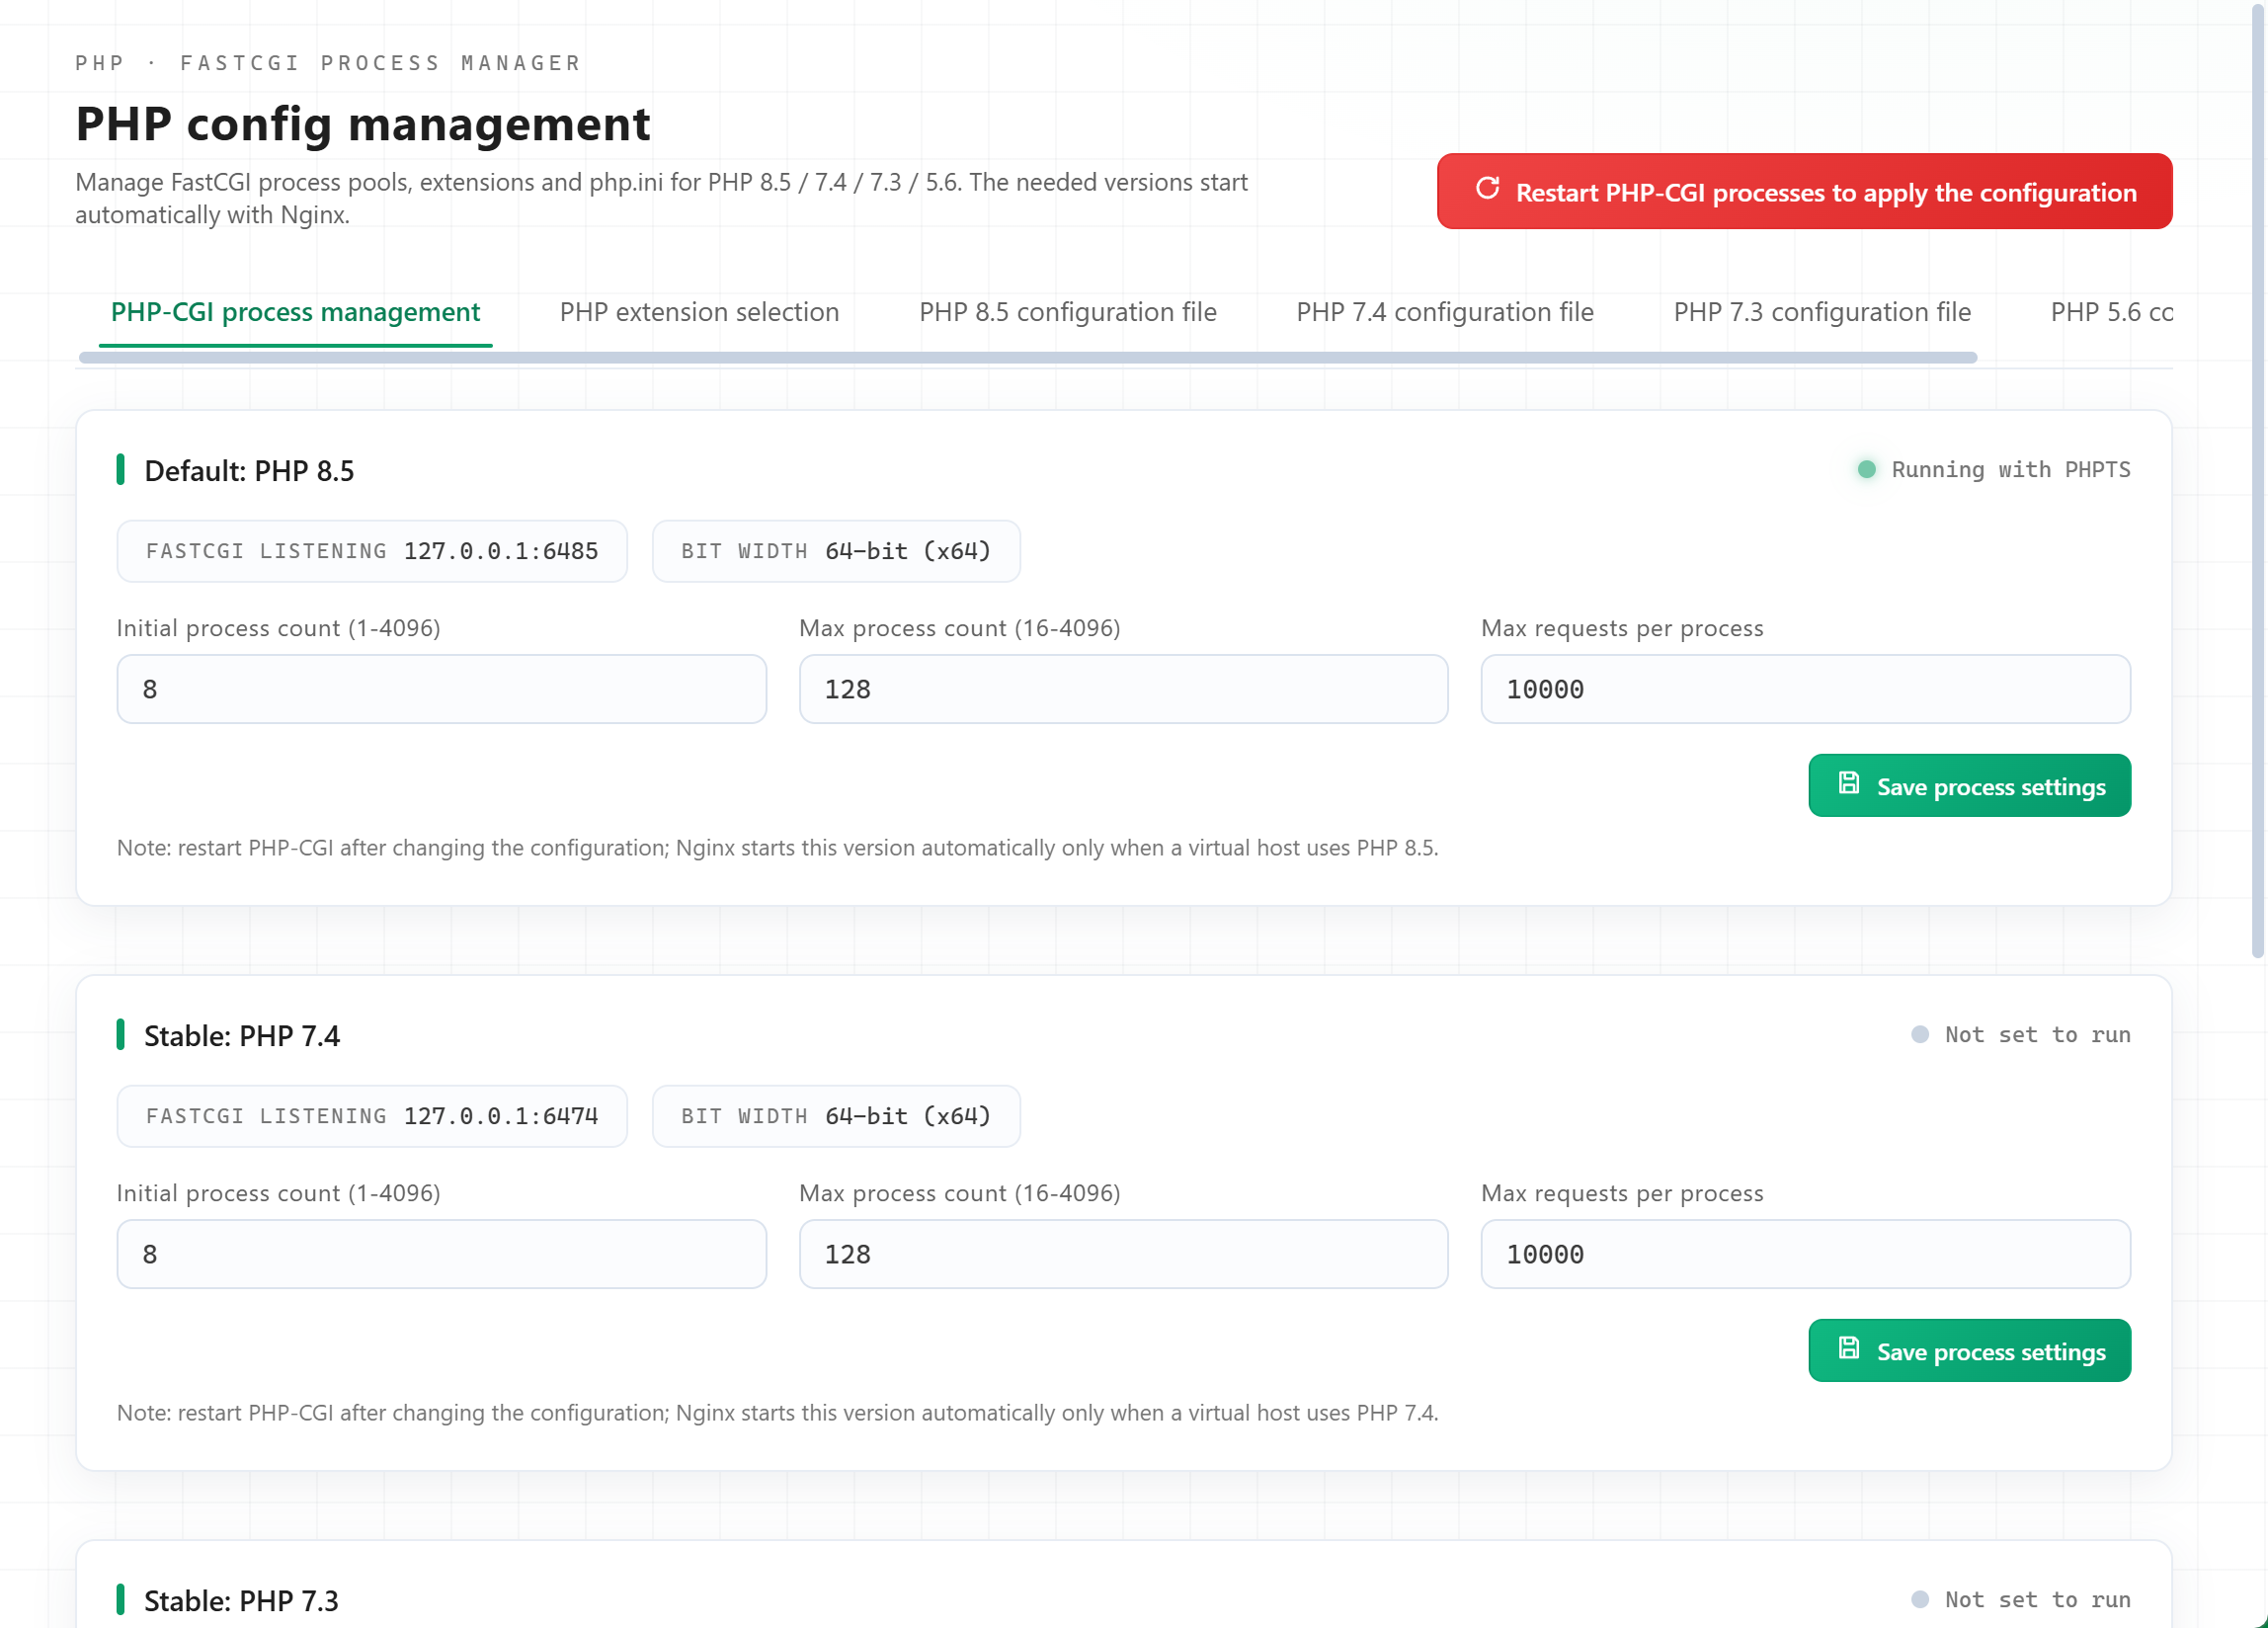Click the 'Running with PHPTS' status text
Screen dimensions: 2268x1628
(x=2010, y=470)
